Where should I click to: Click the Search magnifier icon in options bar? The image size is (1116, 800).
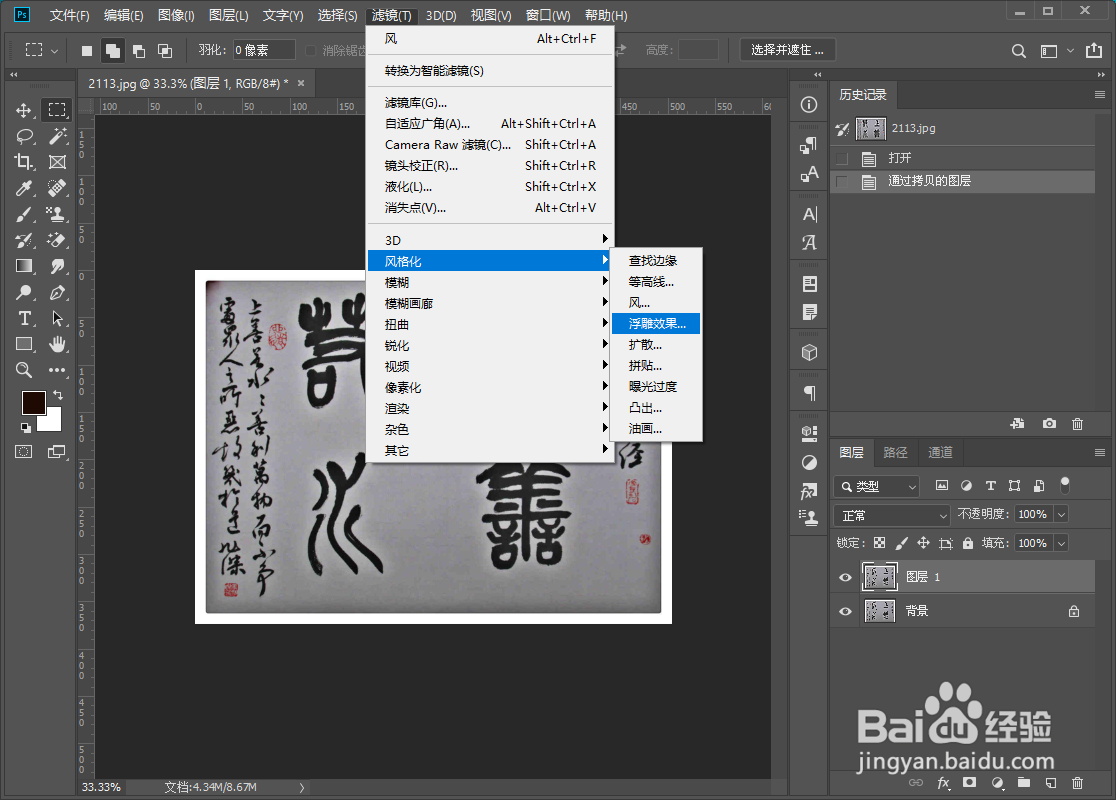point(1018,51)
